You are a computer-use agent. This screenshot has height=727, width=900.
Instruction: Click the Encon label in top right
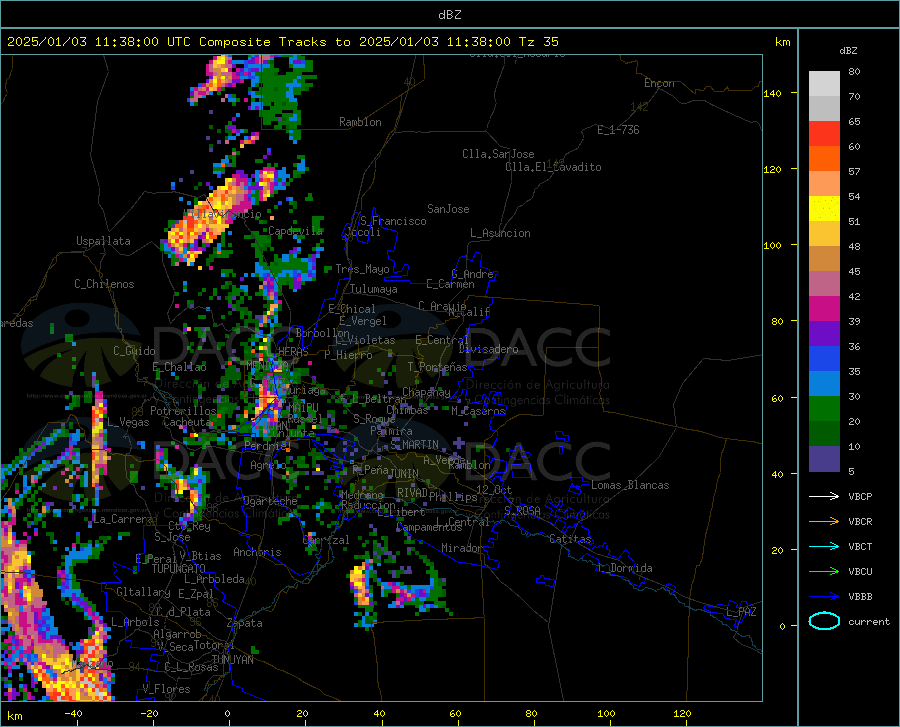point(659,83)
